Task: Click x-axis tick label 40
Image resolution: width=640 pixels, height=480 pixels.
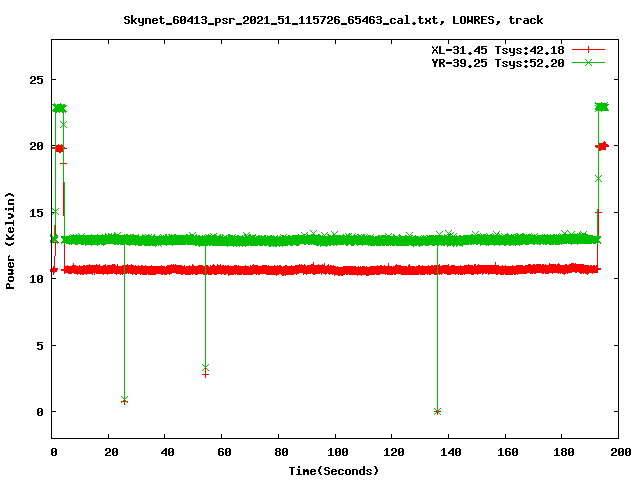Action: [167, 452]
